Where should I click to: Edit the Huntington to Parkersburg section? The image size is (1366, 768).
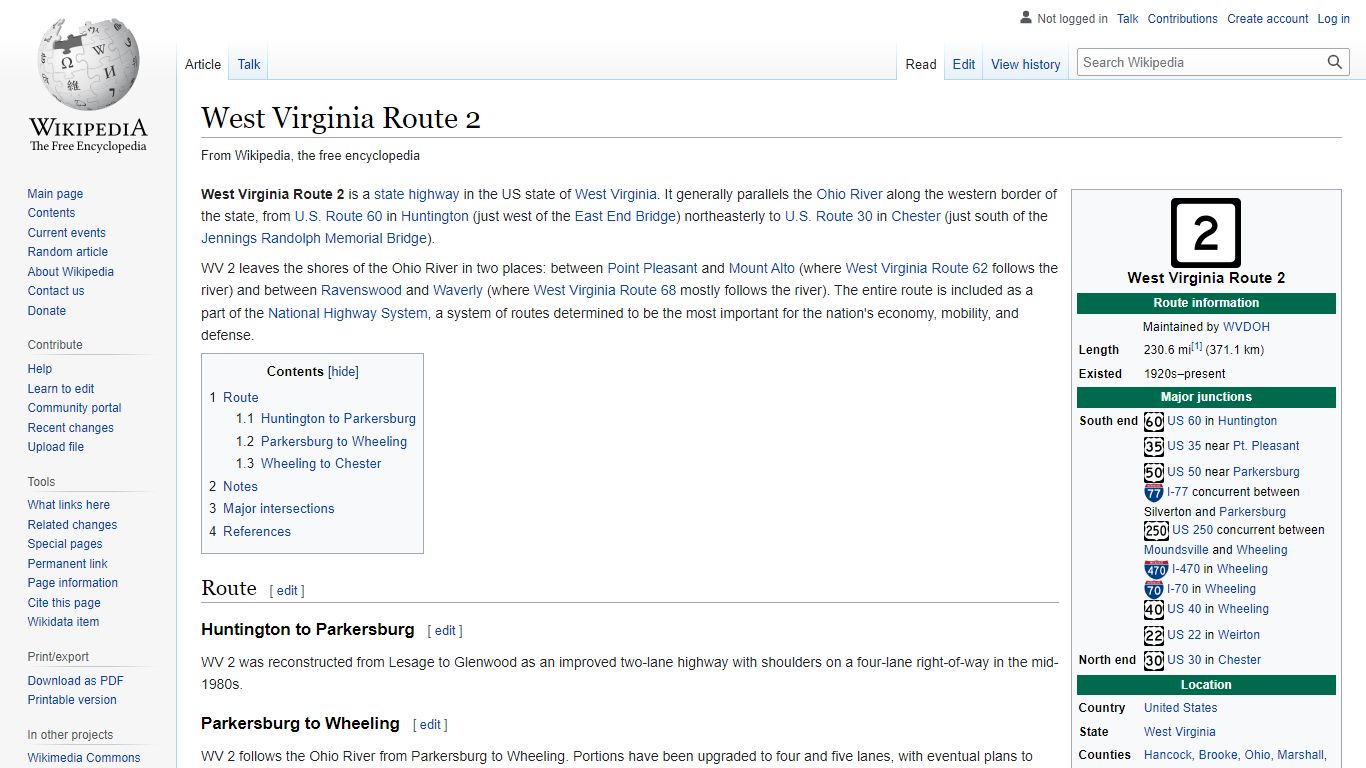[445, 631]
